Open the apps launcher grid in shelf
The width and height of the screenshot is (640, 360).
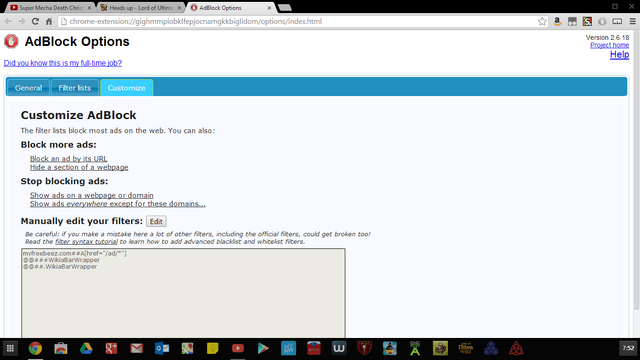tap(10, 349)
